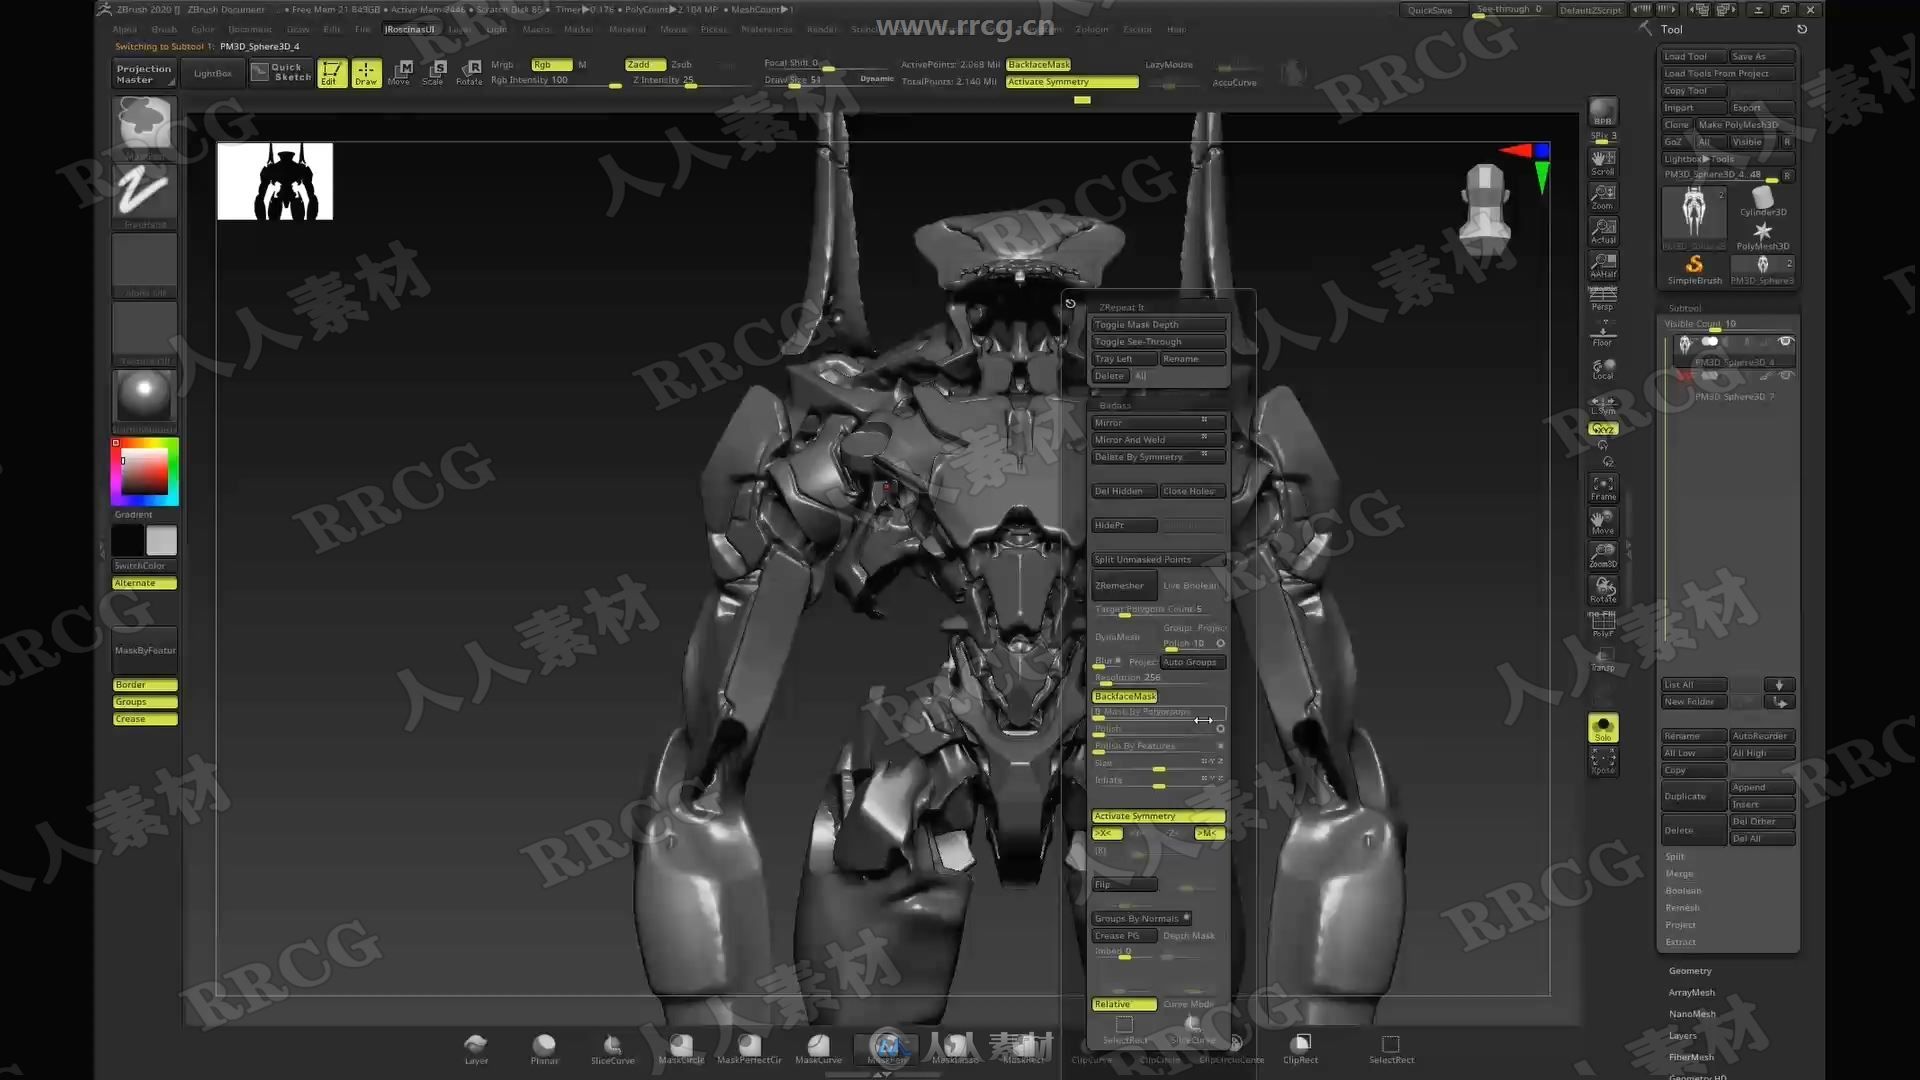
Task: Choose the PolyMesh3D star tool
Action: (x=1762, y=235)
